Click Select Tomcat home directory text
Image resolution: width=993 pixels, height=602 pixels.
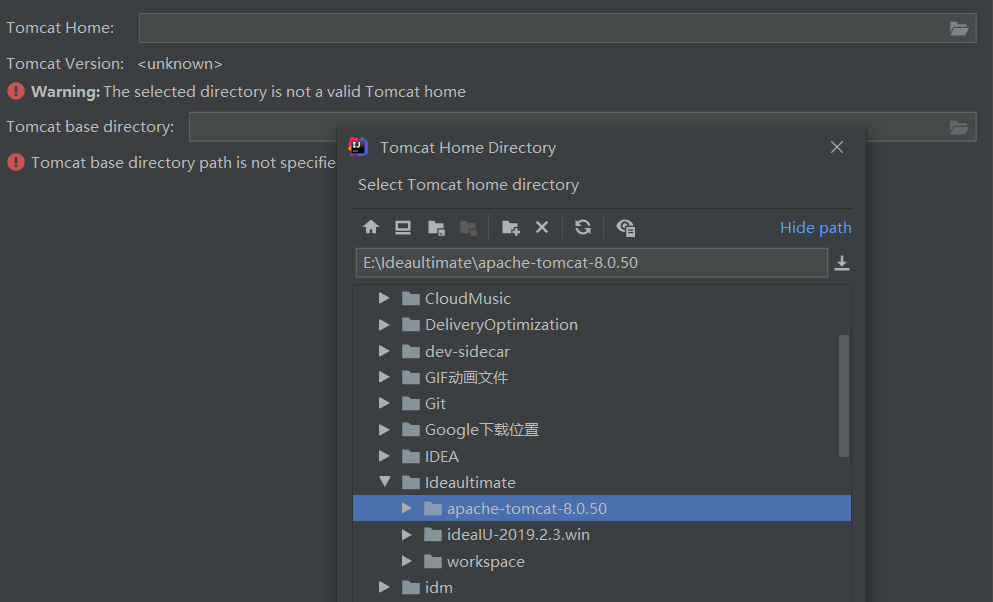(x=469, y=185)
